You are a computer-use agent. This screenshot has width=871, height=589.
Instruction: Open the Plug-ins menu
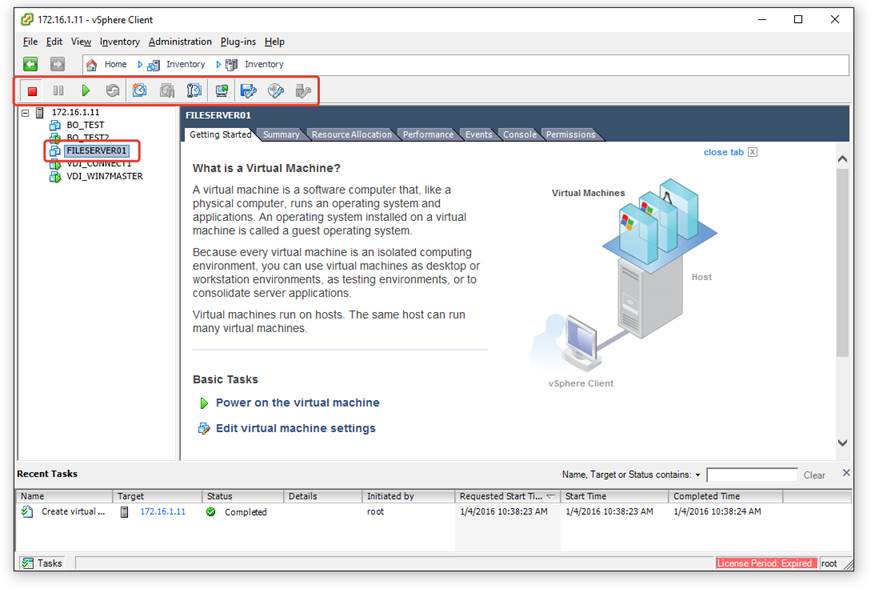[x=238, y=42]
